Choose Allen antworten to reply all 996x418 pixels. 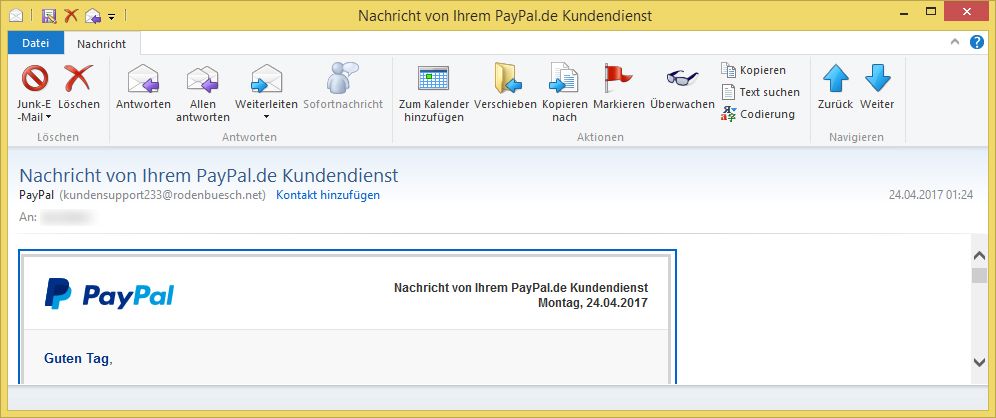[203, 93]
